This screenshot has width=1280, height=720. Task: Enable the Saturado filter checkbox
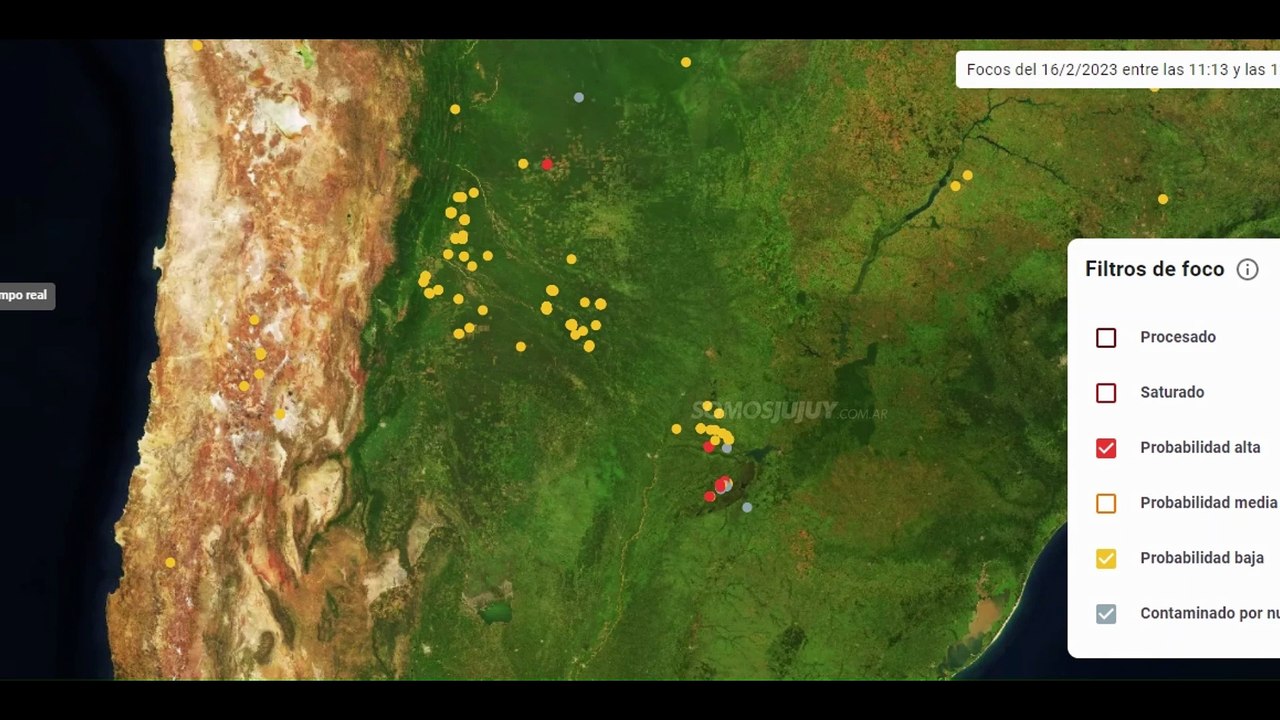tap(1106, 392)
